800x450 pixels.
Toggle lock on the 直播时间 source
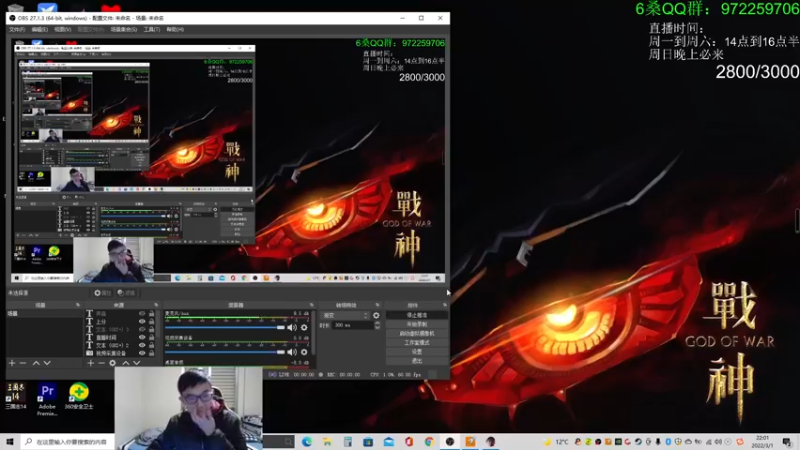click(152, 337)
